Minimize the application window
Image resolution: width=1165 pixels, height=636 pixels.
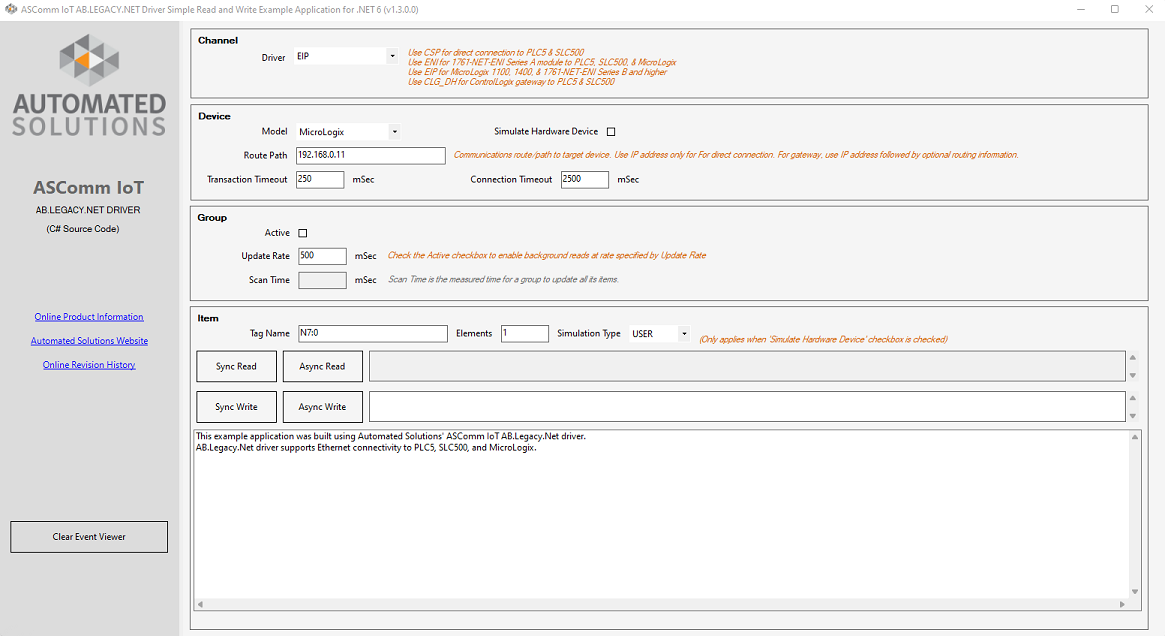1081,10
